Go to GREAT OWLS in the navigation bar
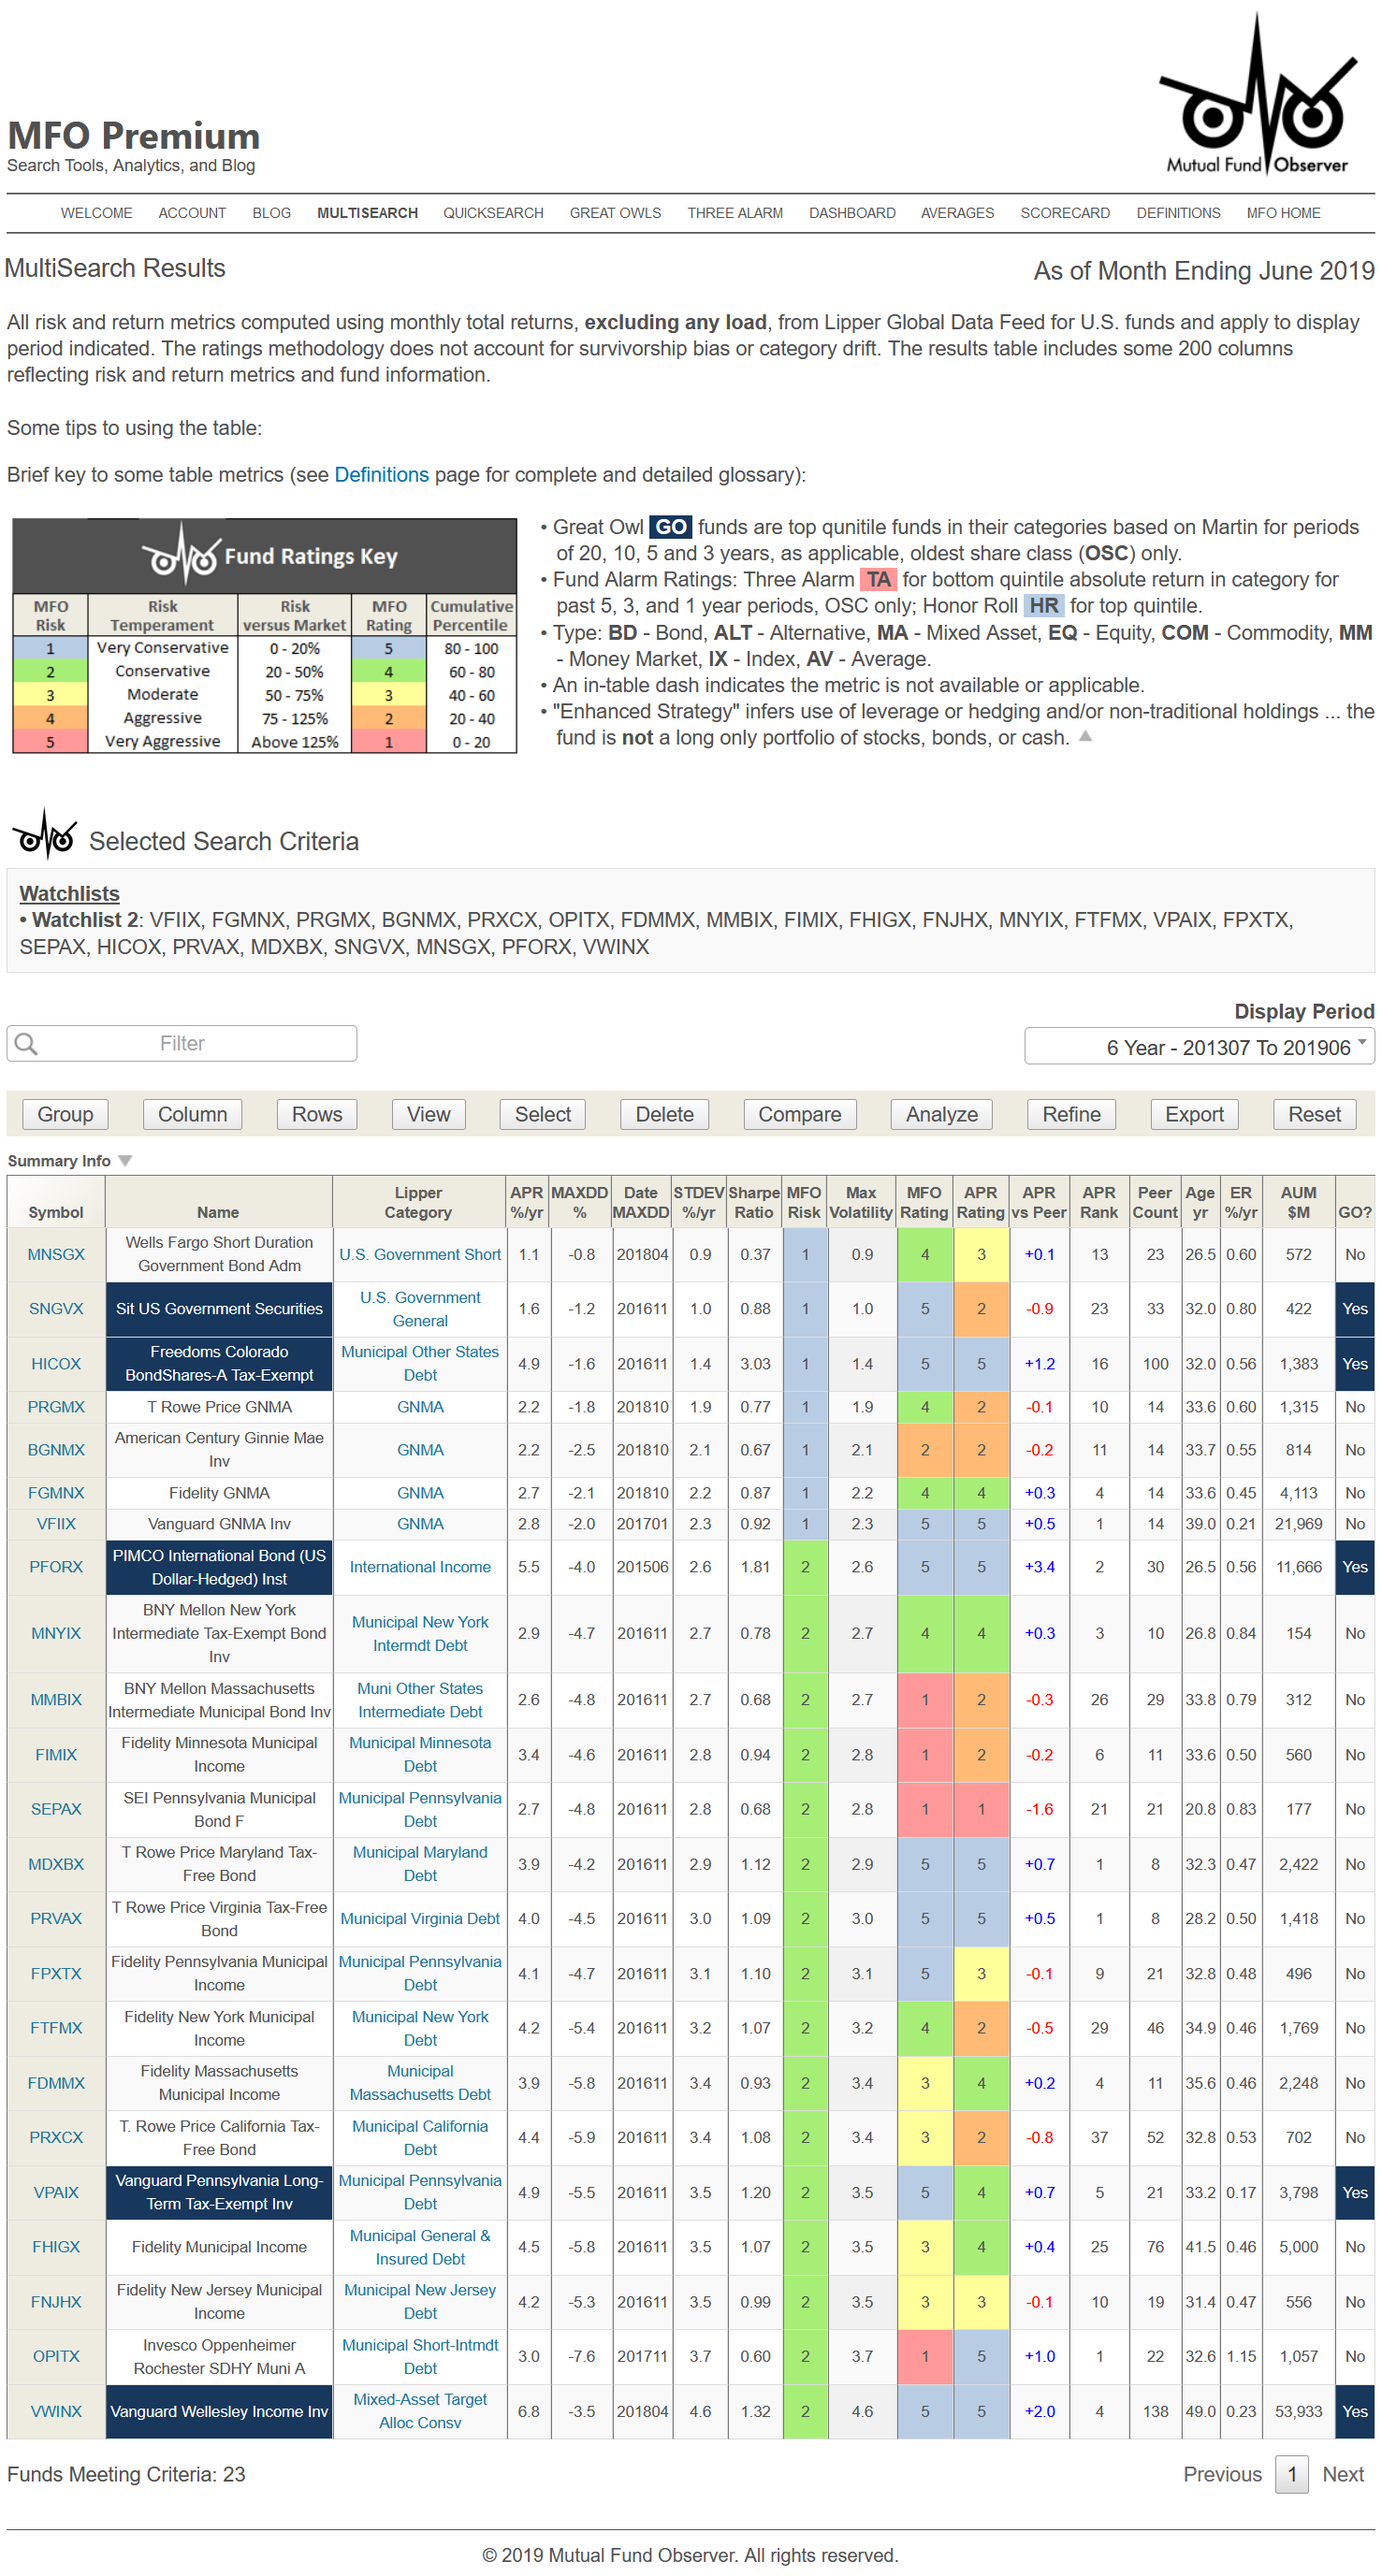Screen dimensions: 1382x2576 point(615,213)
